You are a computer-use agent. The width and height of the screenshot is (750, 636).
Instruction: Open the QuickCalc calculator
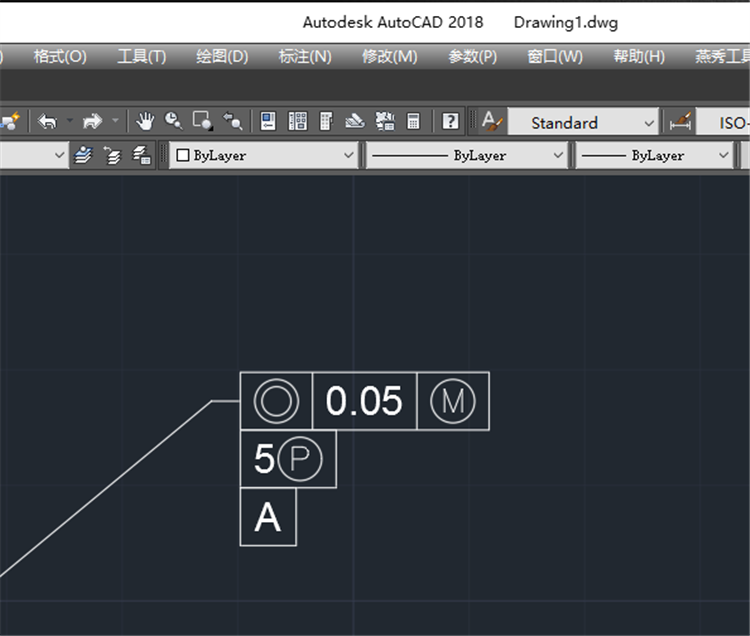click(x=413, y=121)
